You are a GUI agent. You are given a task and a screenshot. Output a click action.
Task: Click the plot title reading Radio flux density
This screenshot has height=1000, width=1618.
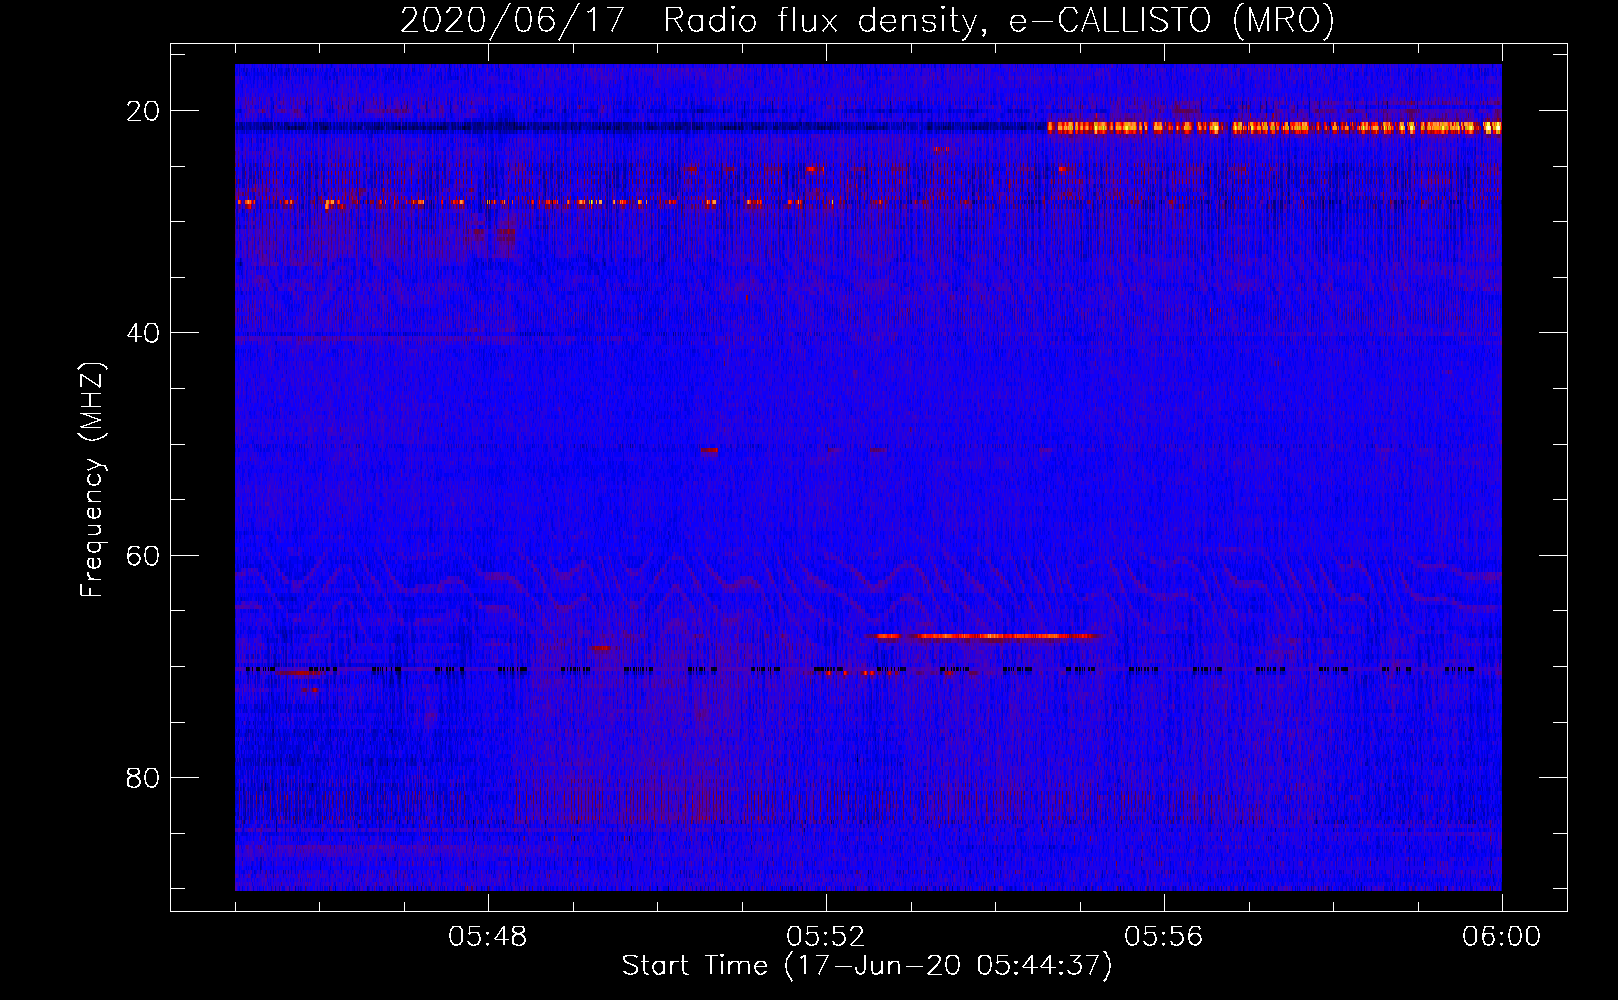819,20
